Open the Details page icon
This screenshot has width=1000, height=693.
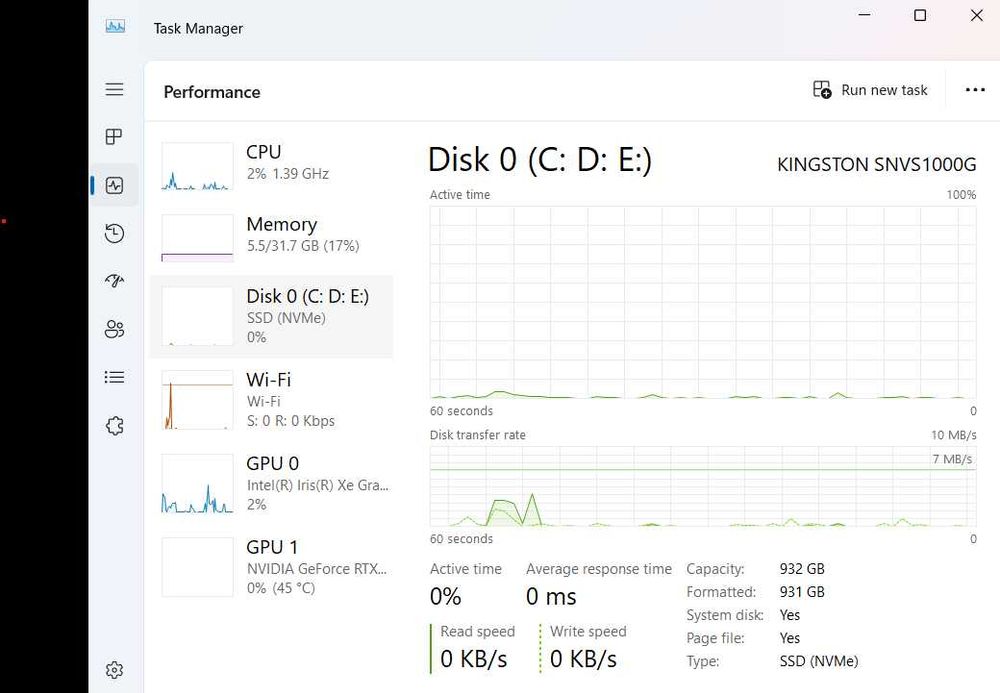(115, 377)
